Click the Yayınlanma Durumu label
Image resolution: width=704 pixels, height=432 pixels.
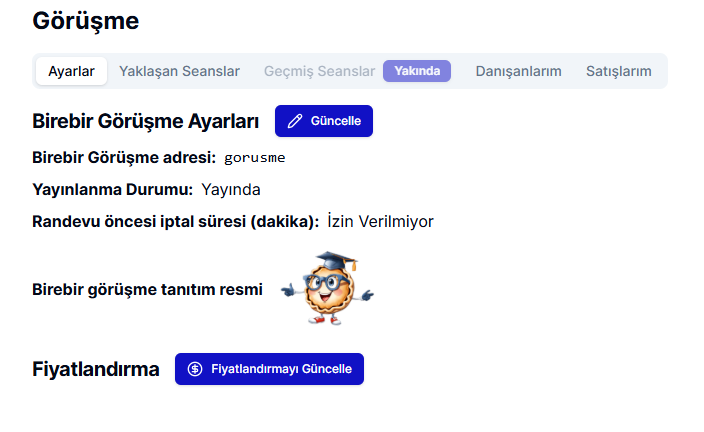pyautogui.click(x=112, y=189)
